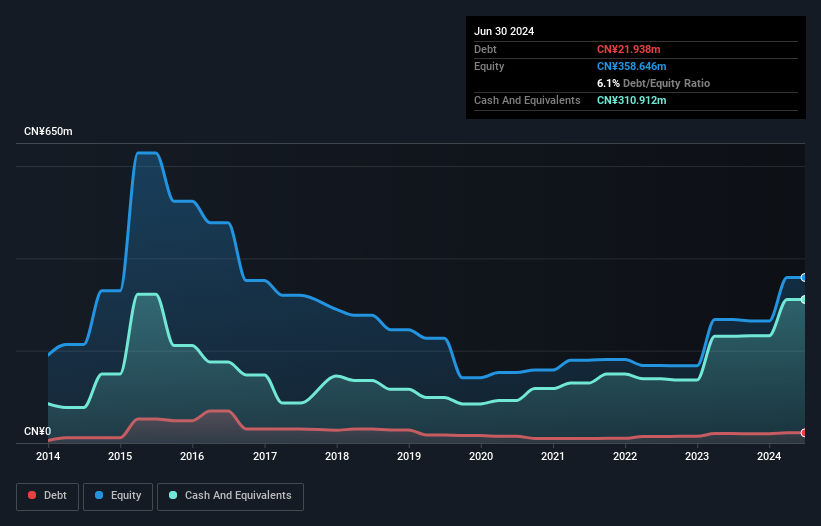Click the 2015 axis label
The height and width of the screenshot is (526, 821).
click(x=120, y=456)
